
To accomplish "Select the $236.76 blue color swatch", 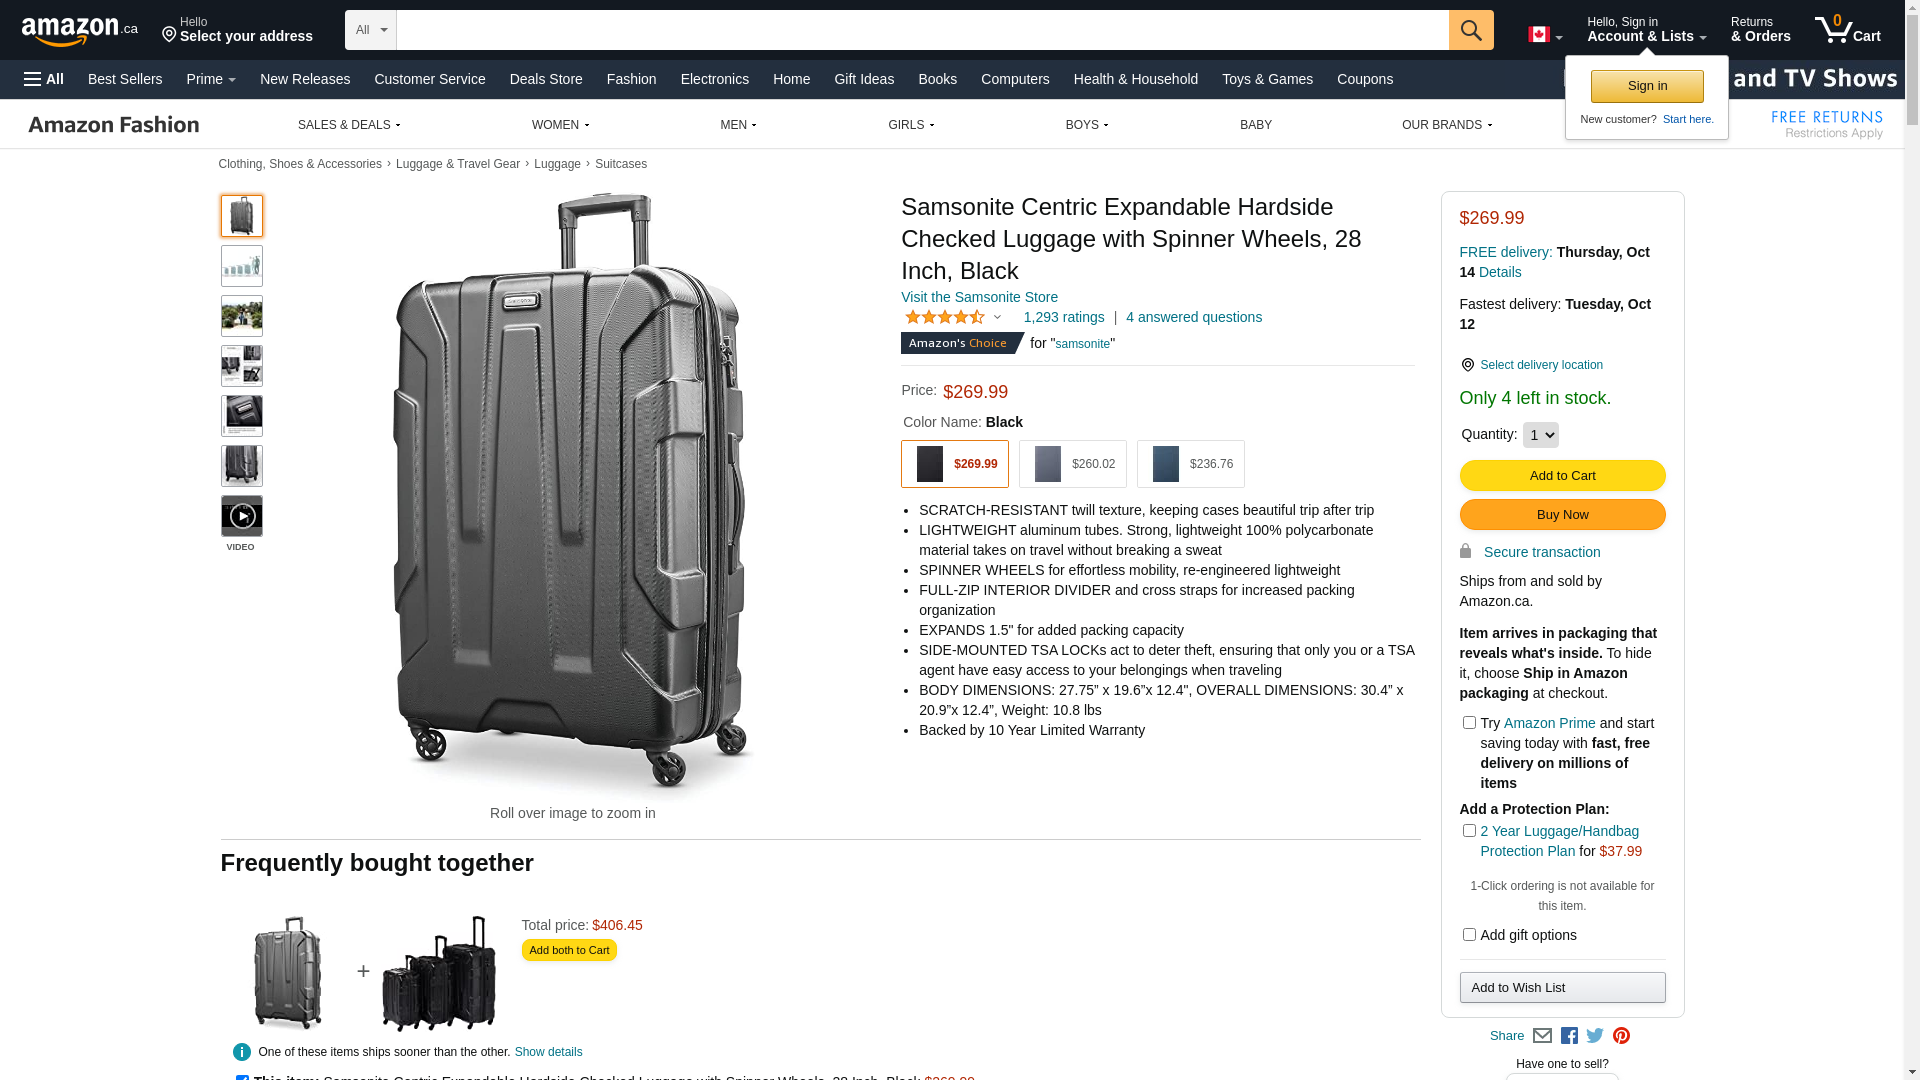I will click(1190, 464).
